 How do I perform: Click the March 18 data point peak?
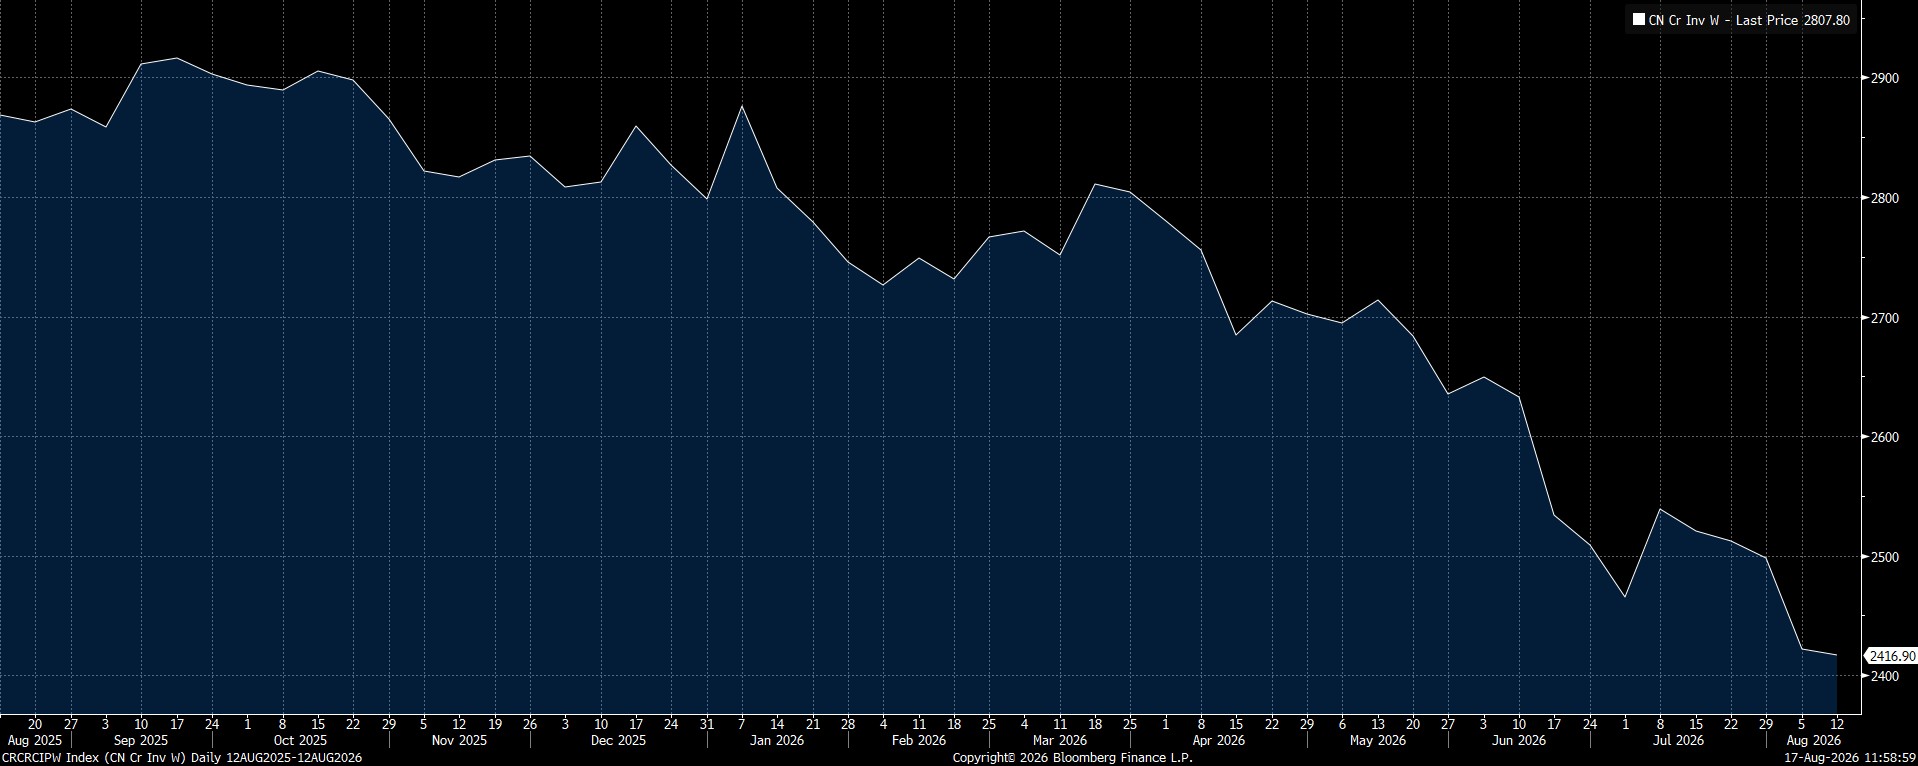pyautogui.click(x=1095, y=184)
